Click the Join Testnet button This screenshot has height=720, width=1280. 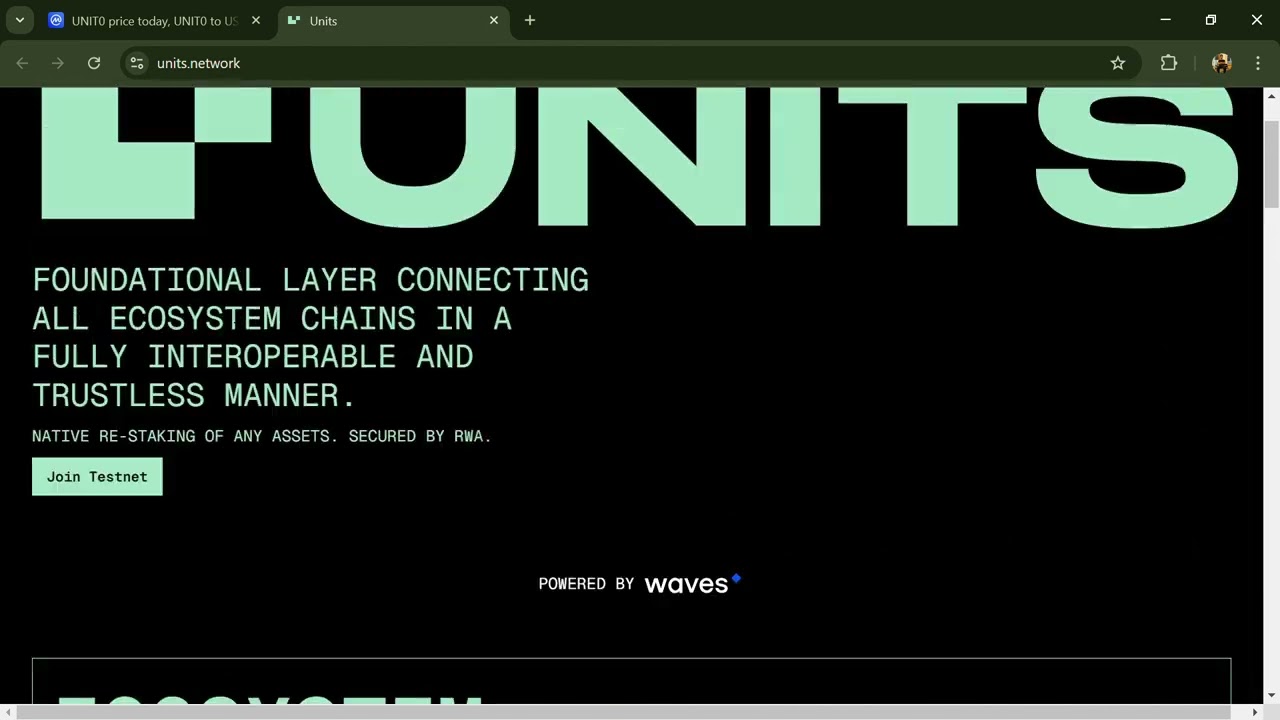[x=97, y=477]
